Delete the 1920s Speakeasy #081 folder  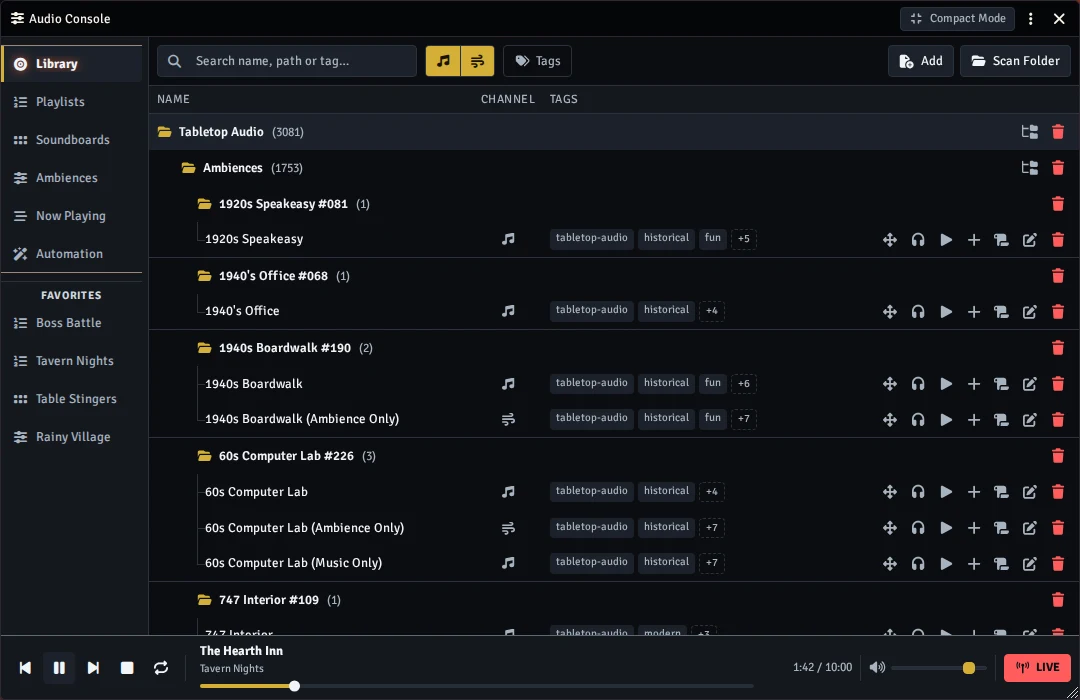[1058, 204]
